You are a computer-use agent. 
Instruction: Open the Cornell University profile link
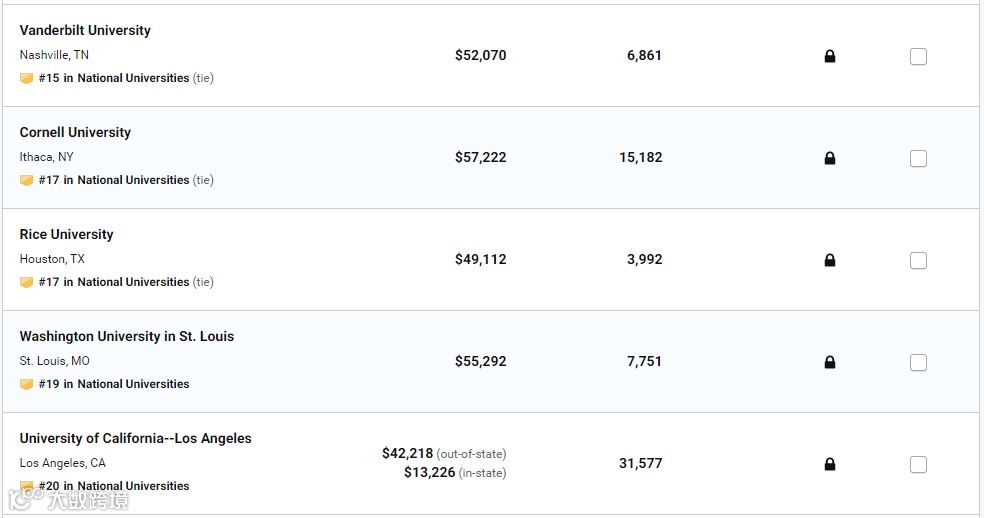75,132
